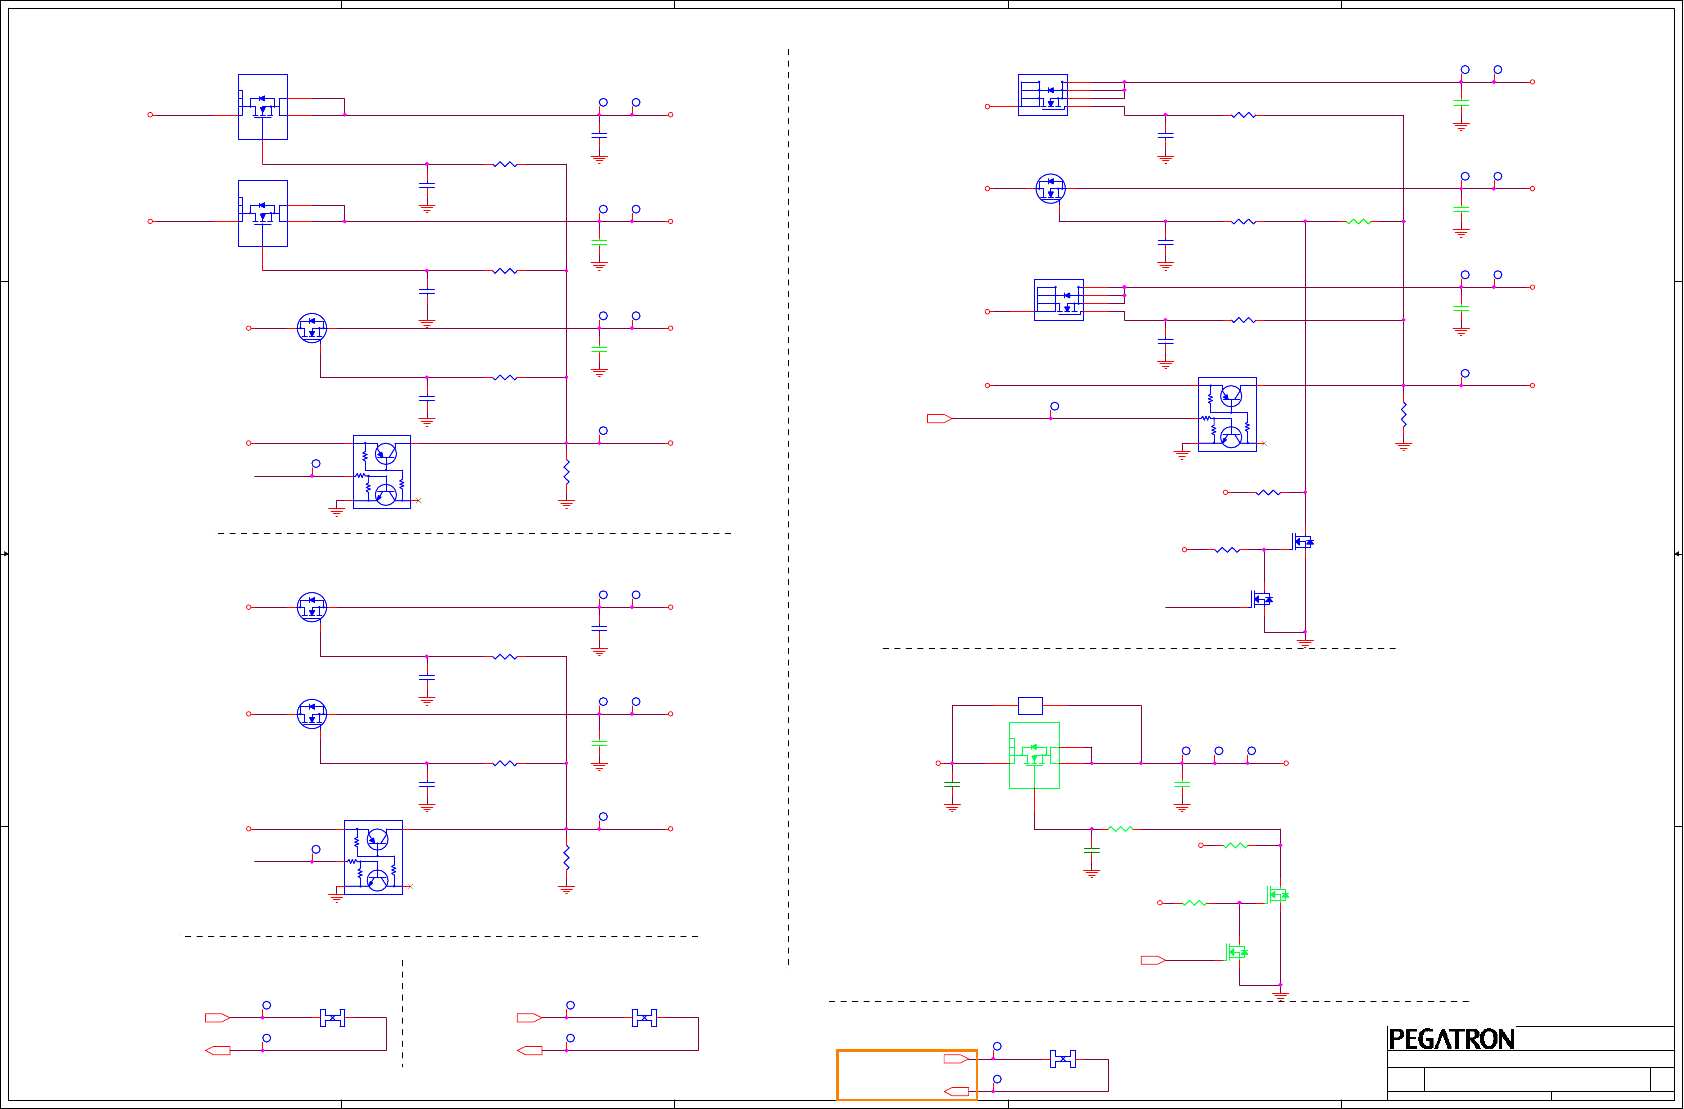Select the lower small green MOSFET symbol
Viewport: 1684px width, 1109px height.
tap(1236, 951)
